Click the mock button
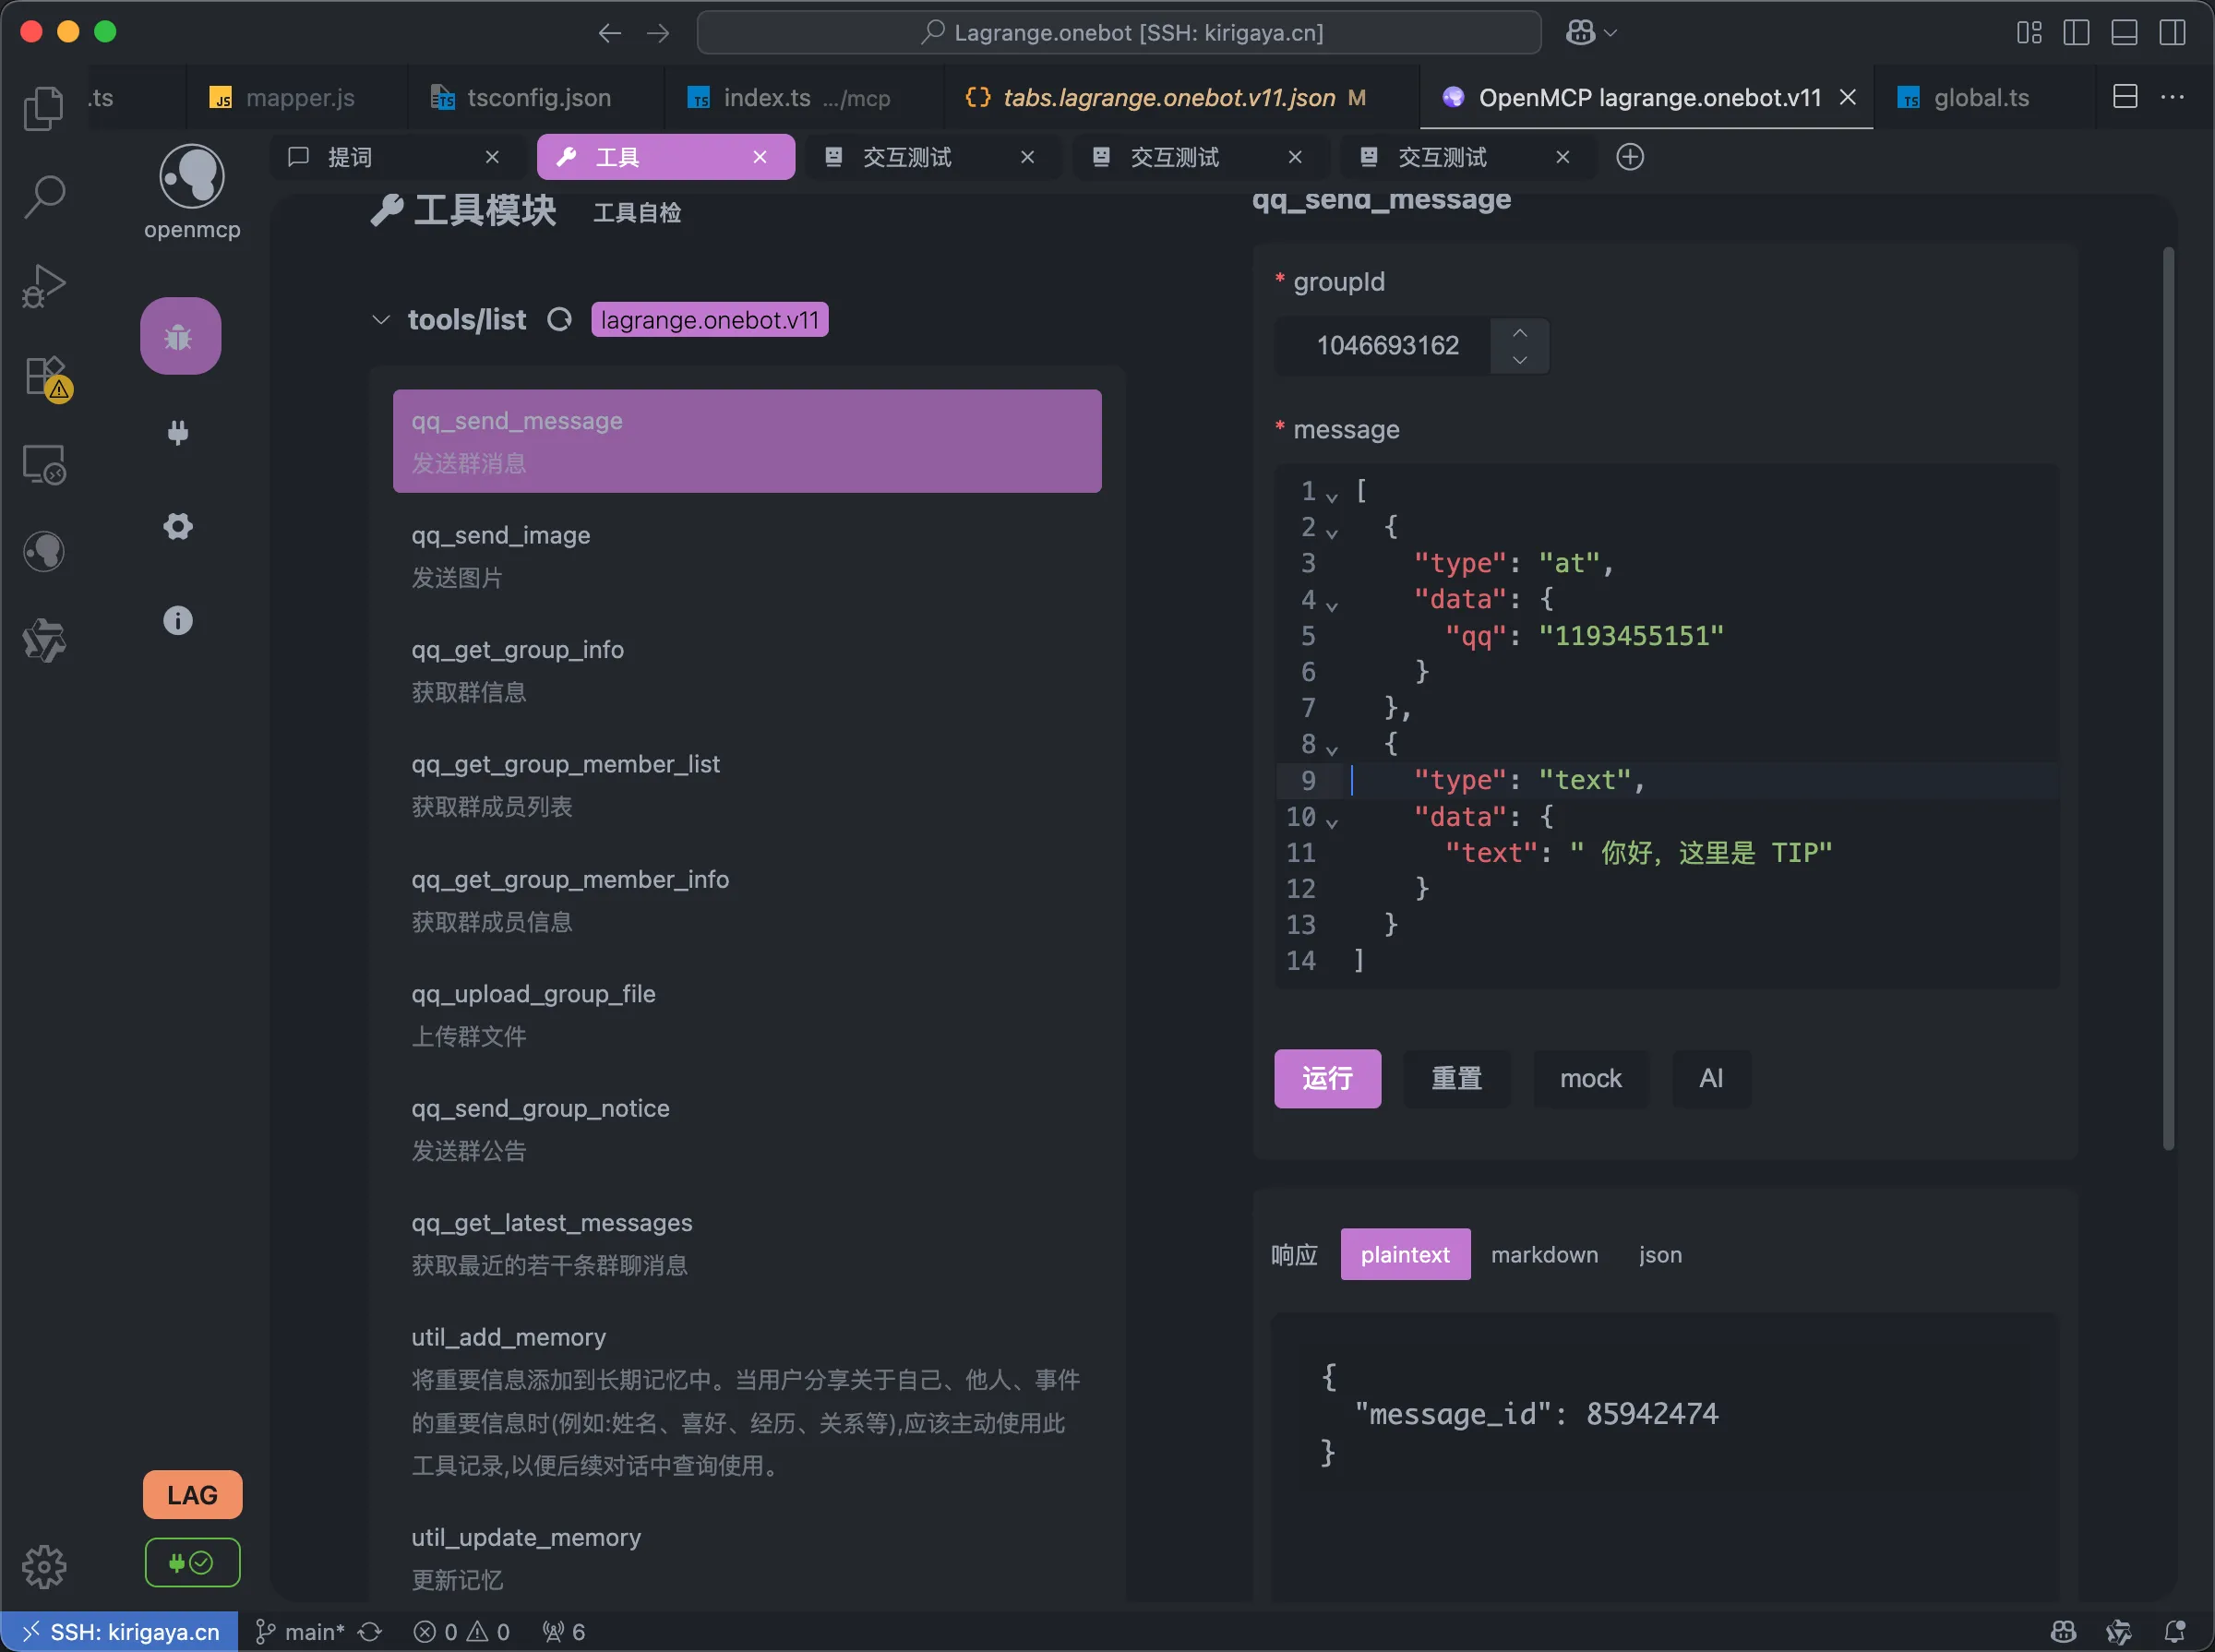 (1590, 1078)
